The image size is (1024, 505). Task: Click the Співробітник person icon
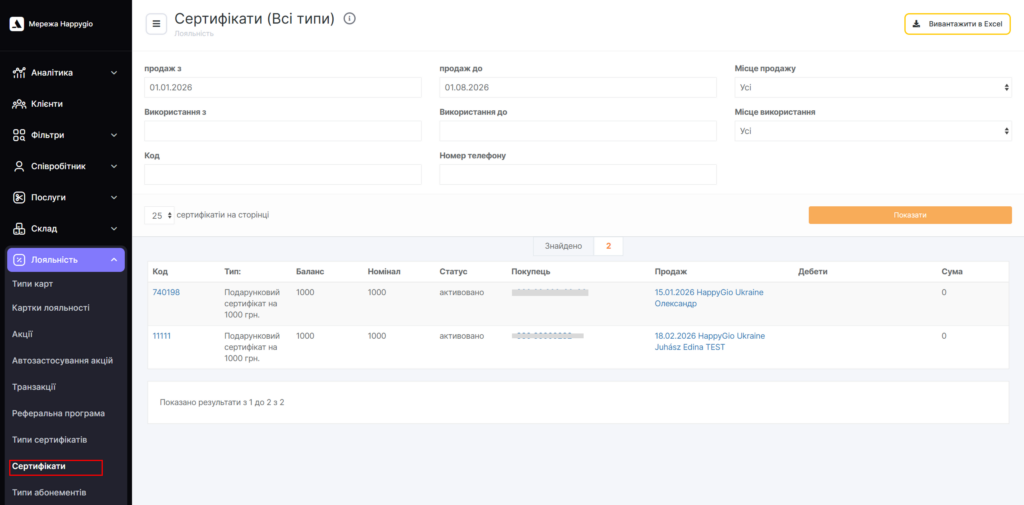19,166
